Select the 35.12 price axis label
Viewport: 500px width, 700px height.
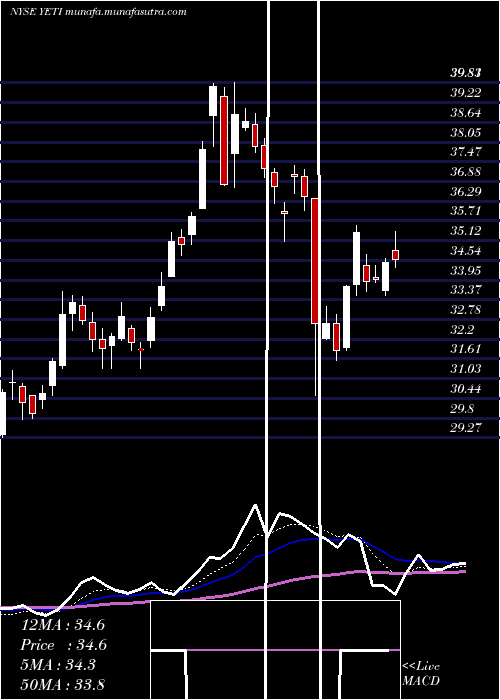click(465, 231)
